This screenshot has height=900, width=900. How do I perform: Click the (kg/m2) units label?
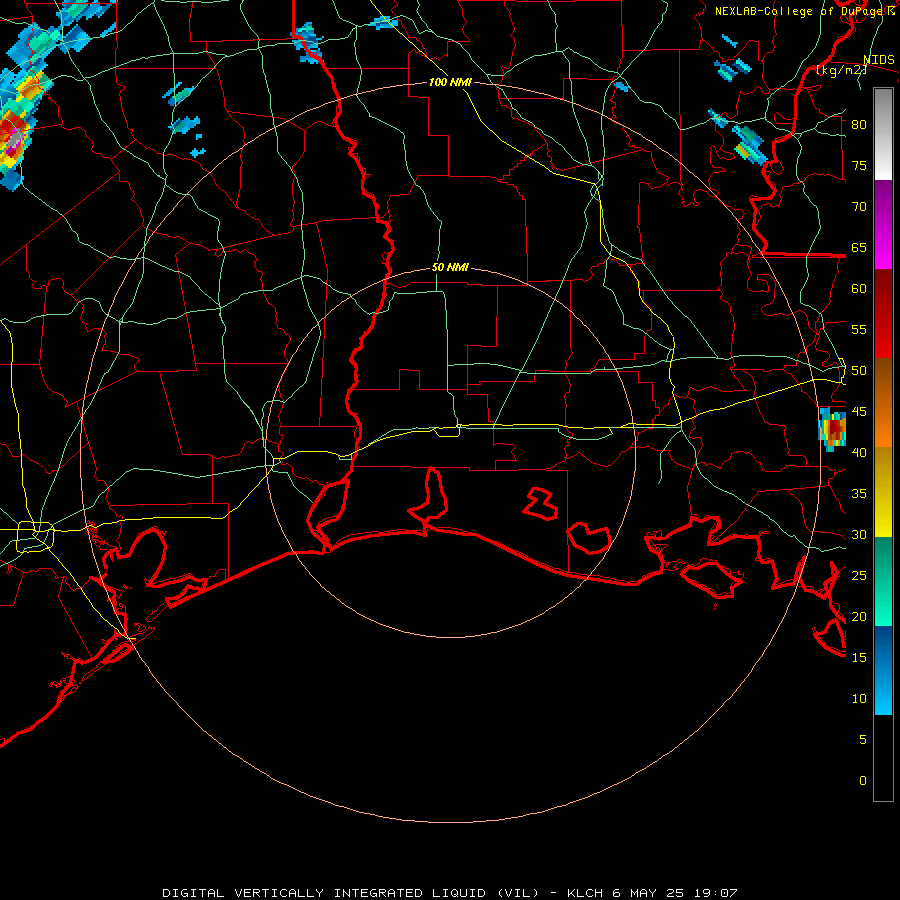click(x=841, y=70)
